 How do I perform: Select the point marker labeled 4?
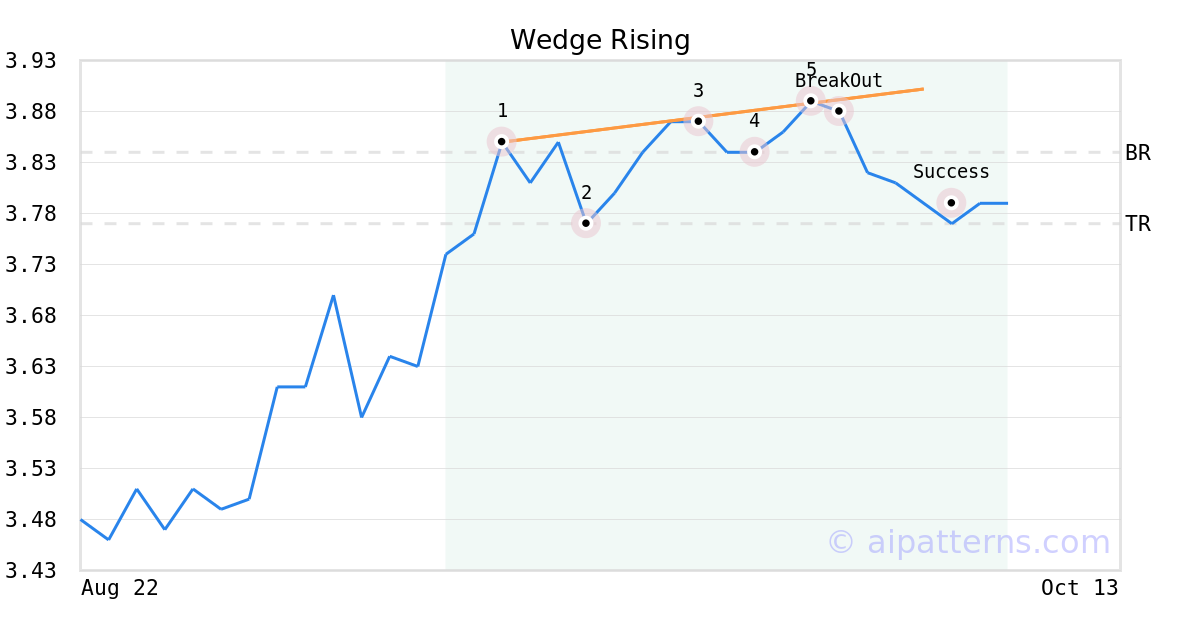coord(754,152)
